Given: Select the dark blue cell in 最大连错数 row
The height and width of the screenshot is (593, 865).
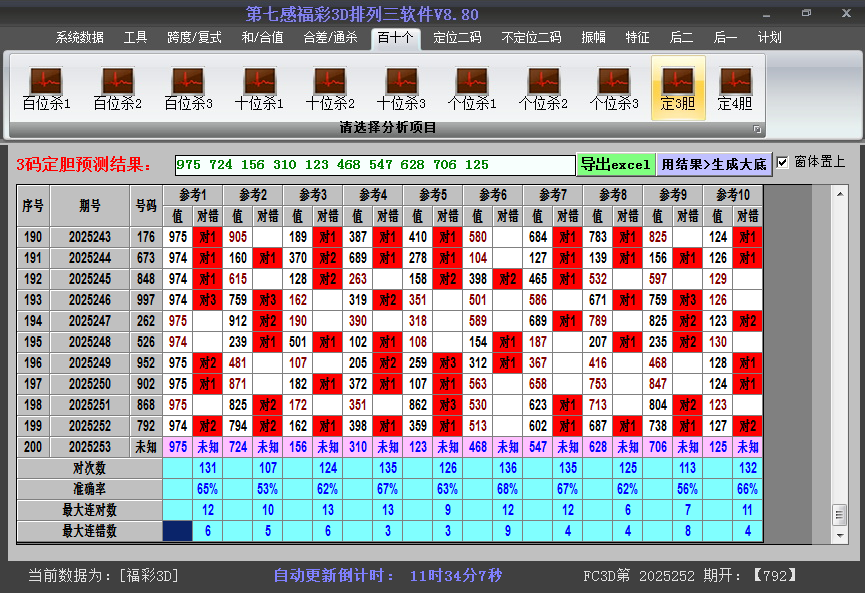Looking at the screenshot, I should 178,531.
